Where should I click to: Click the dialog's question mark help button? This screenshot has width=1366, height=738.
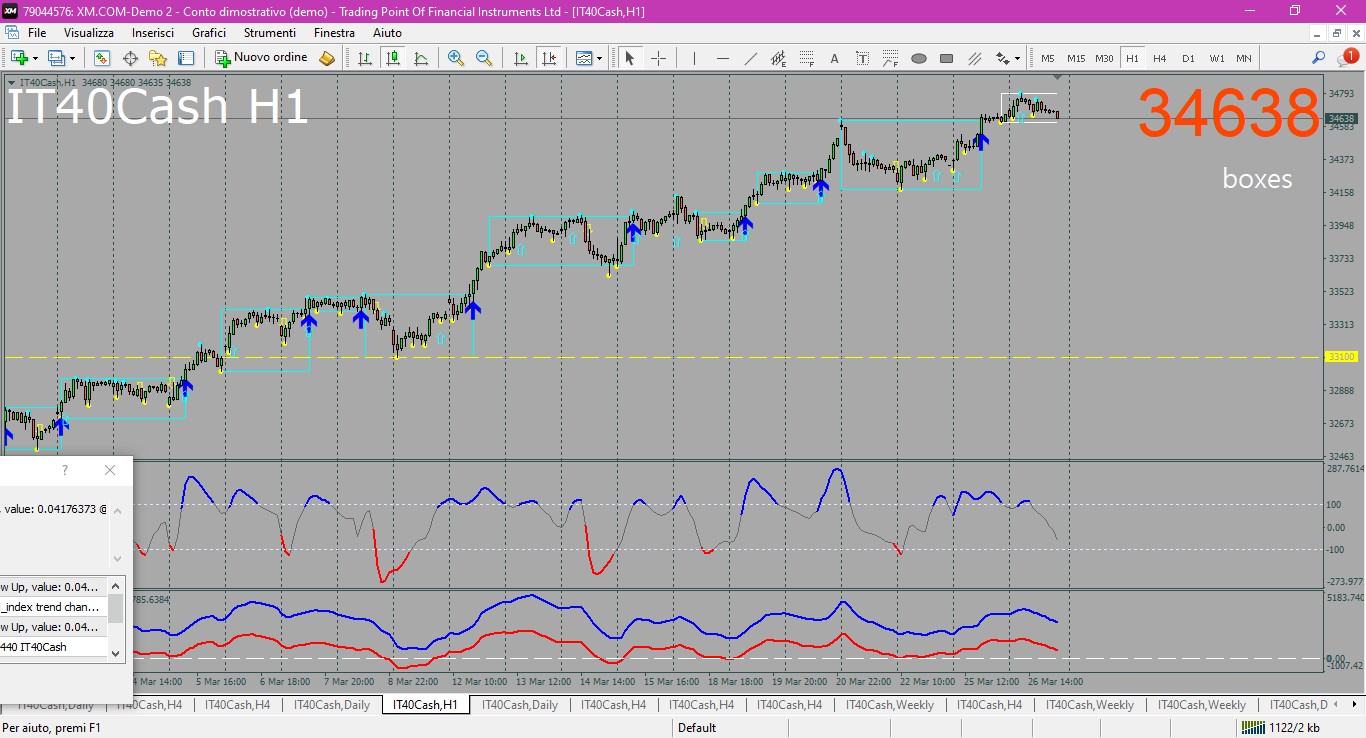tap(65, 470)
